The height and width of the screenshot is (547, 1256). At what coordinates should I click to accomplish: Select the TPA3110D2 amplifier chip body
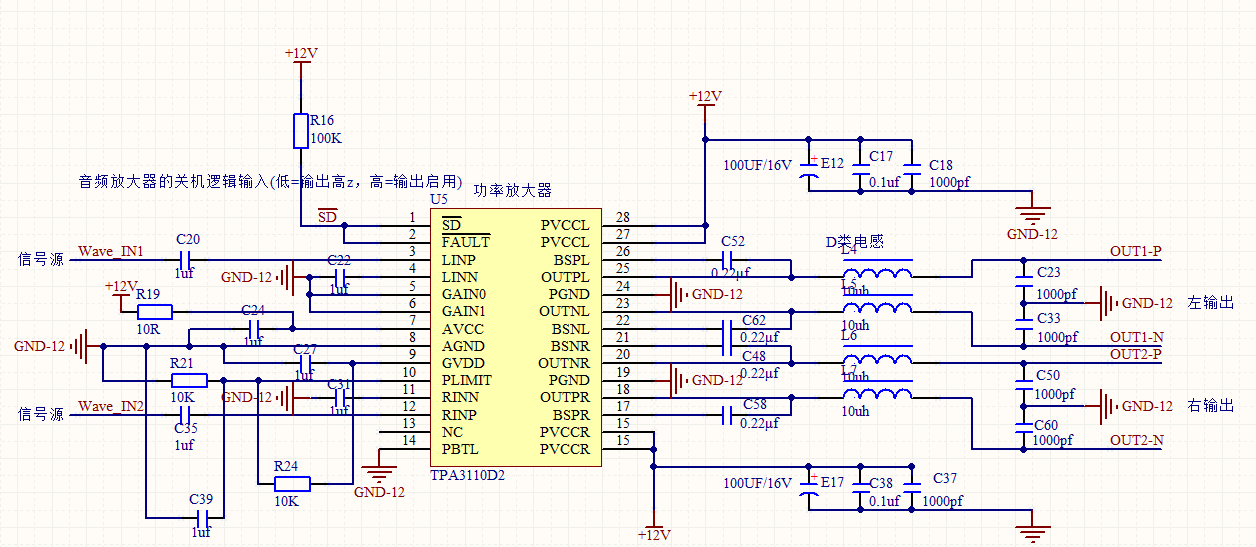(516, 337)
